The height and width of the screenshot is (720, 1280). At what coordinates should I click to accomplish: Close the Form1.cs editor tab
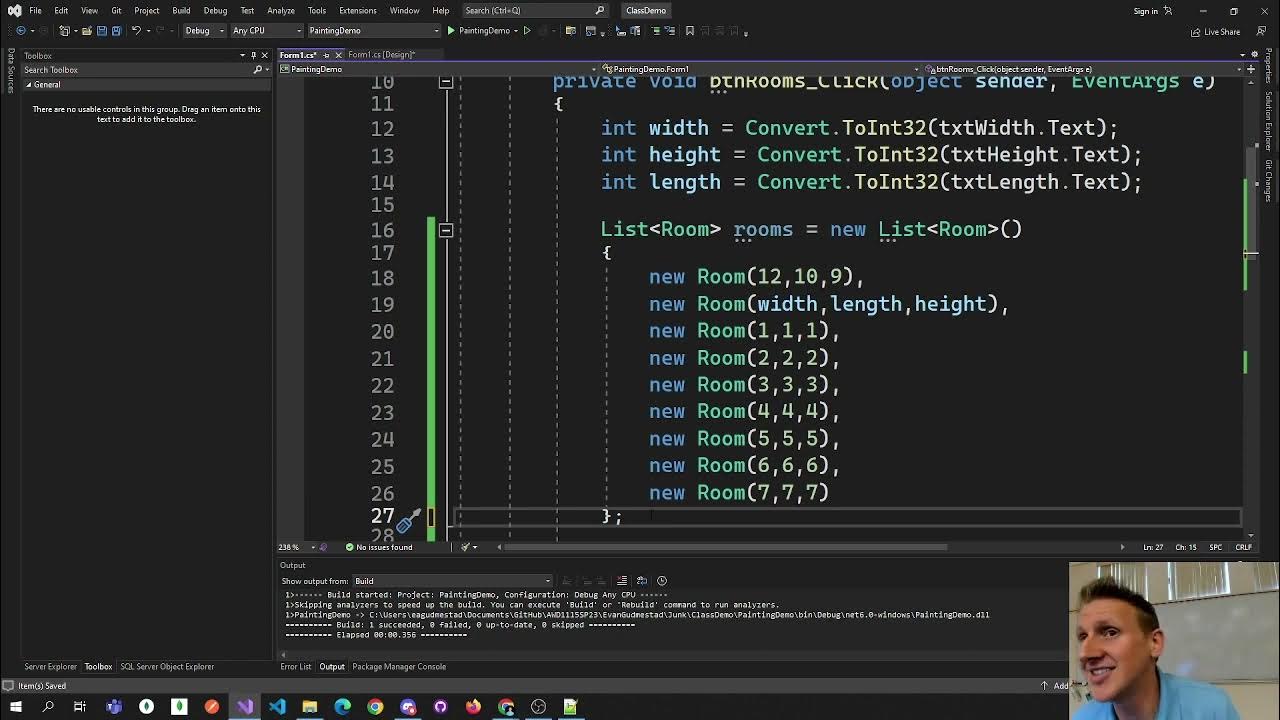click(338, 55)
